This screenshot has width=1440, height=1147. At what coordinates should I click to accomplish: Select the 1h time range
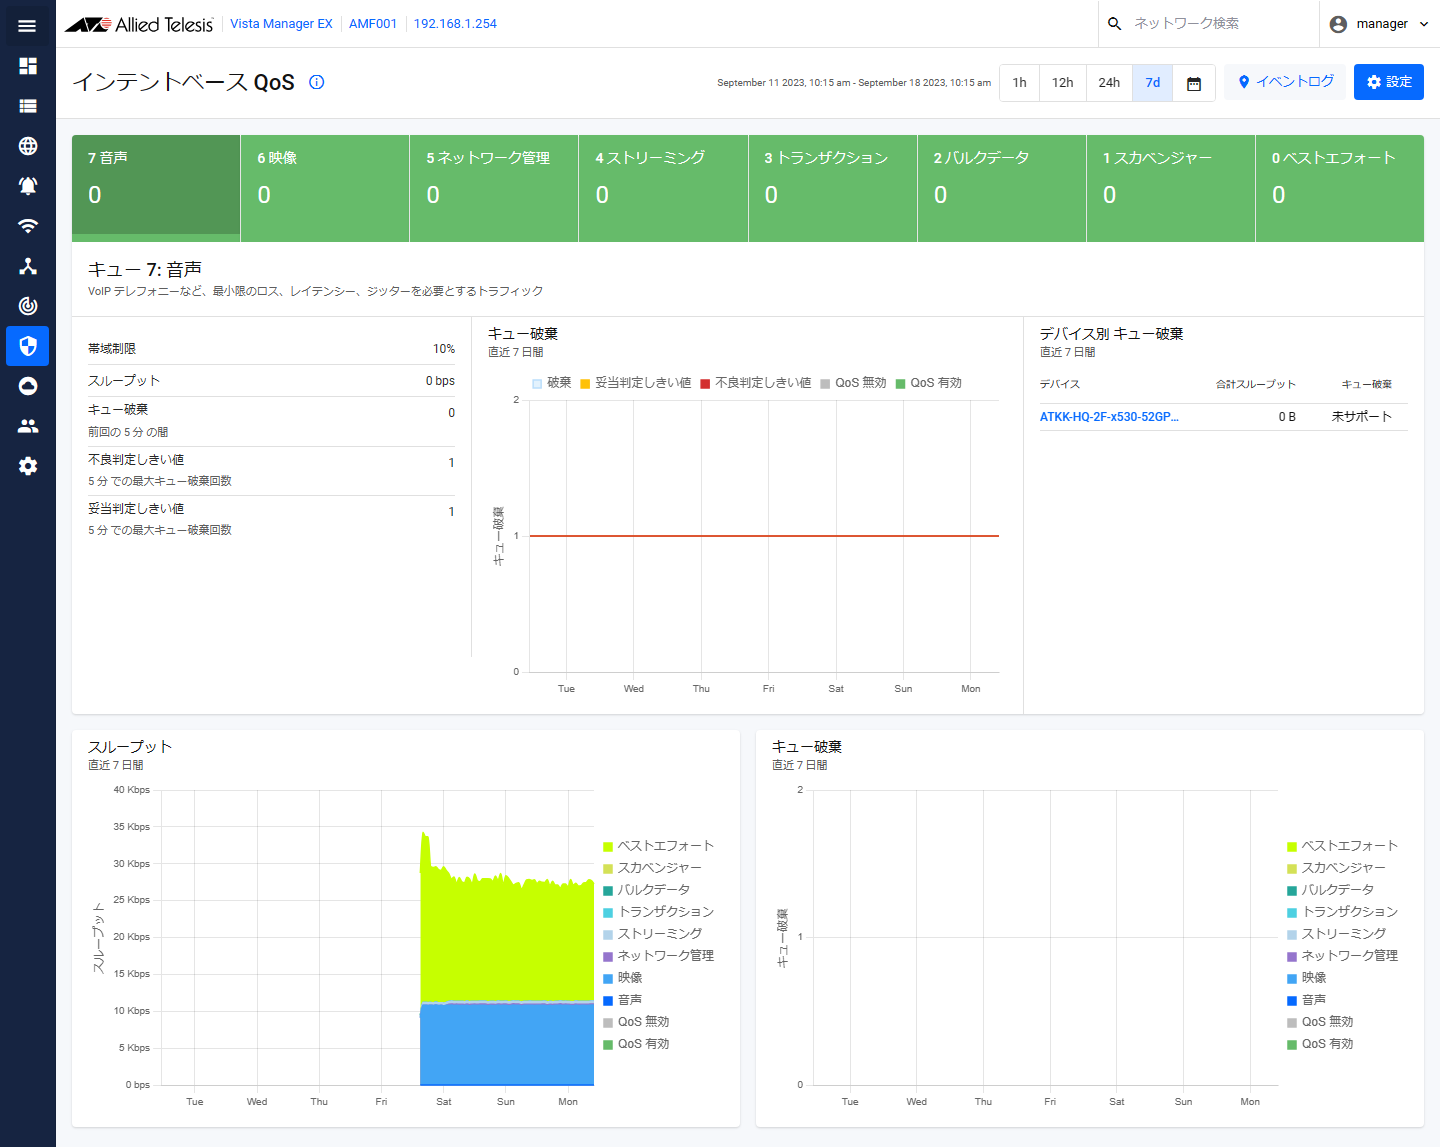point(1019,83)
